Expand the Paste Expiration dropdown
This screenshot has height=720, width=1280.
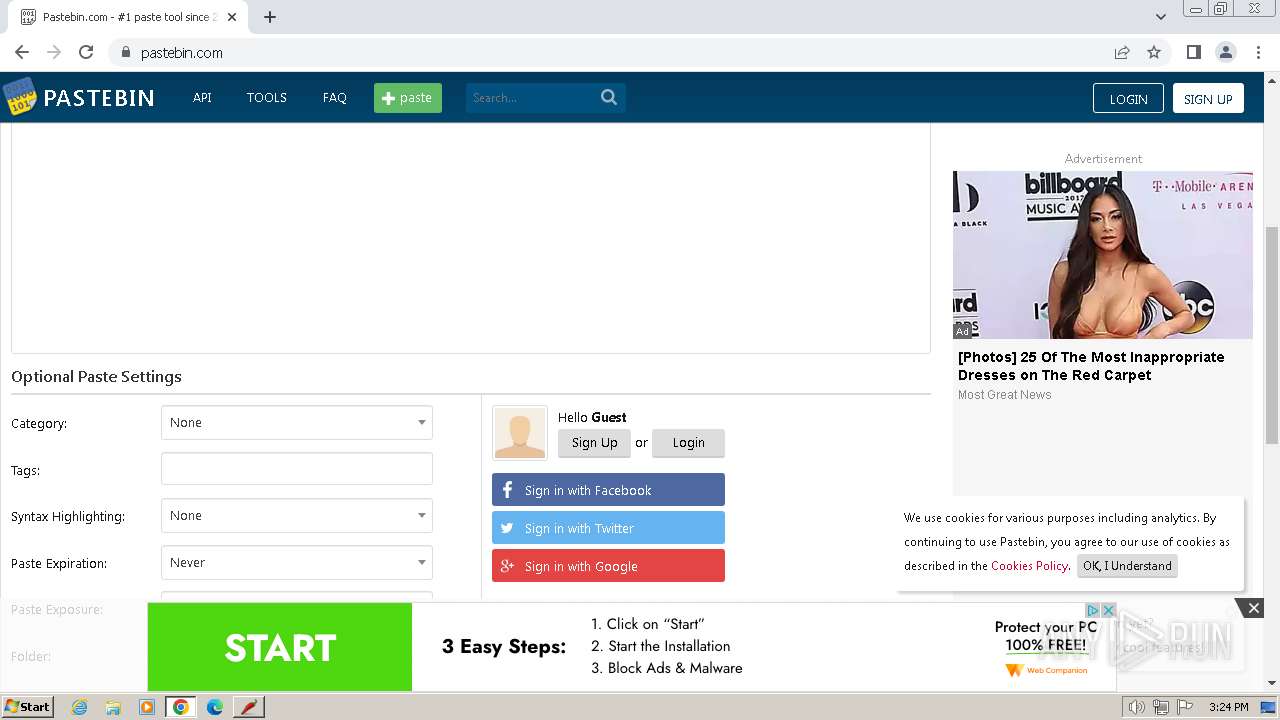[x=297, y=563]
